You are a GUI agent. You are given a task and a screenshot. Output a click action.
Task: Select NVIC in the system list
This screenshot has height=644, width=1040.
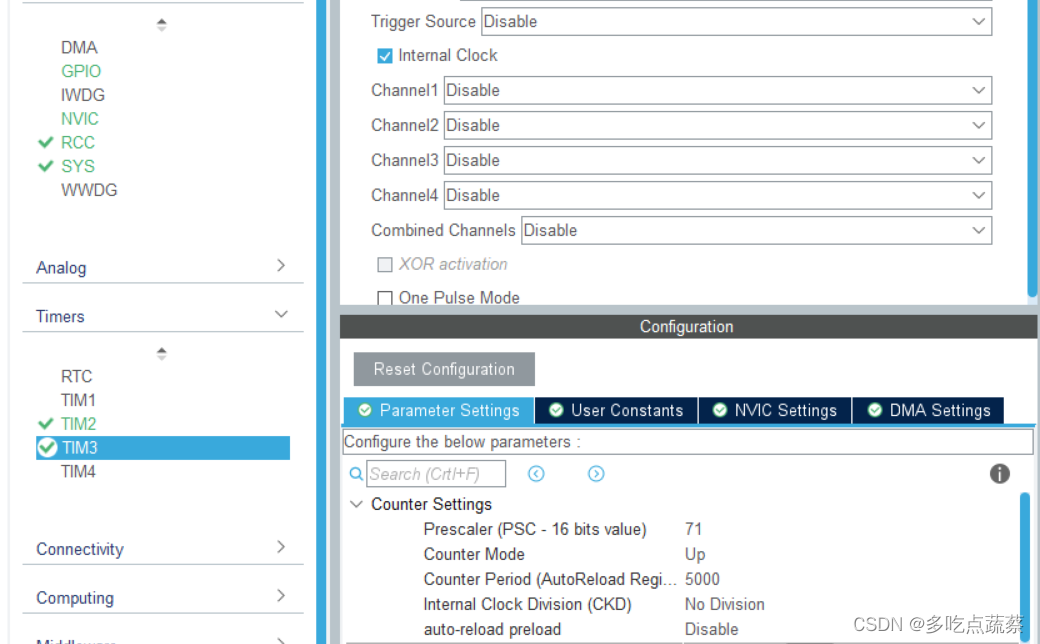click(x=80, y=119)
